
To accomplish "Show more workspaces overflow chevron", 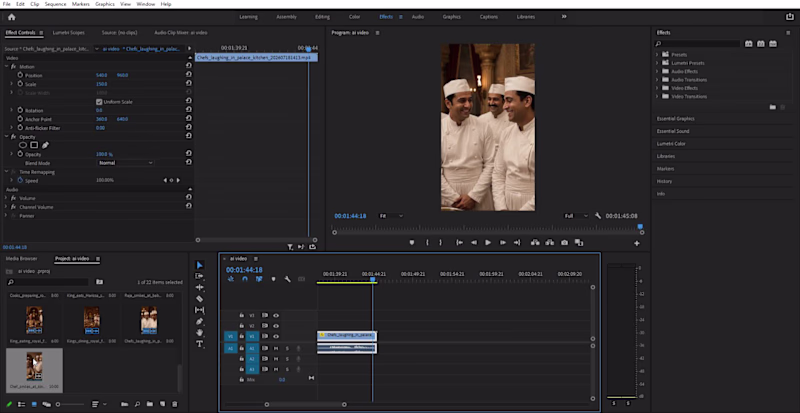I will 564,17.
